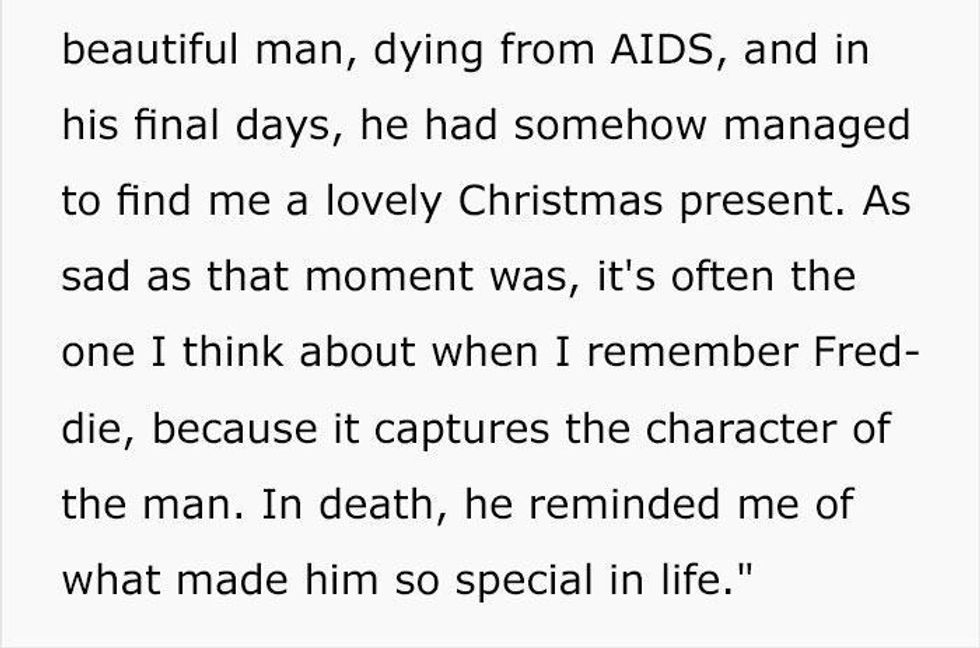Click the word "final" before "days"
This screenshot has width=980, height=648.
click(x=176, y=125)
